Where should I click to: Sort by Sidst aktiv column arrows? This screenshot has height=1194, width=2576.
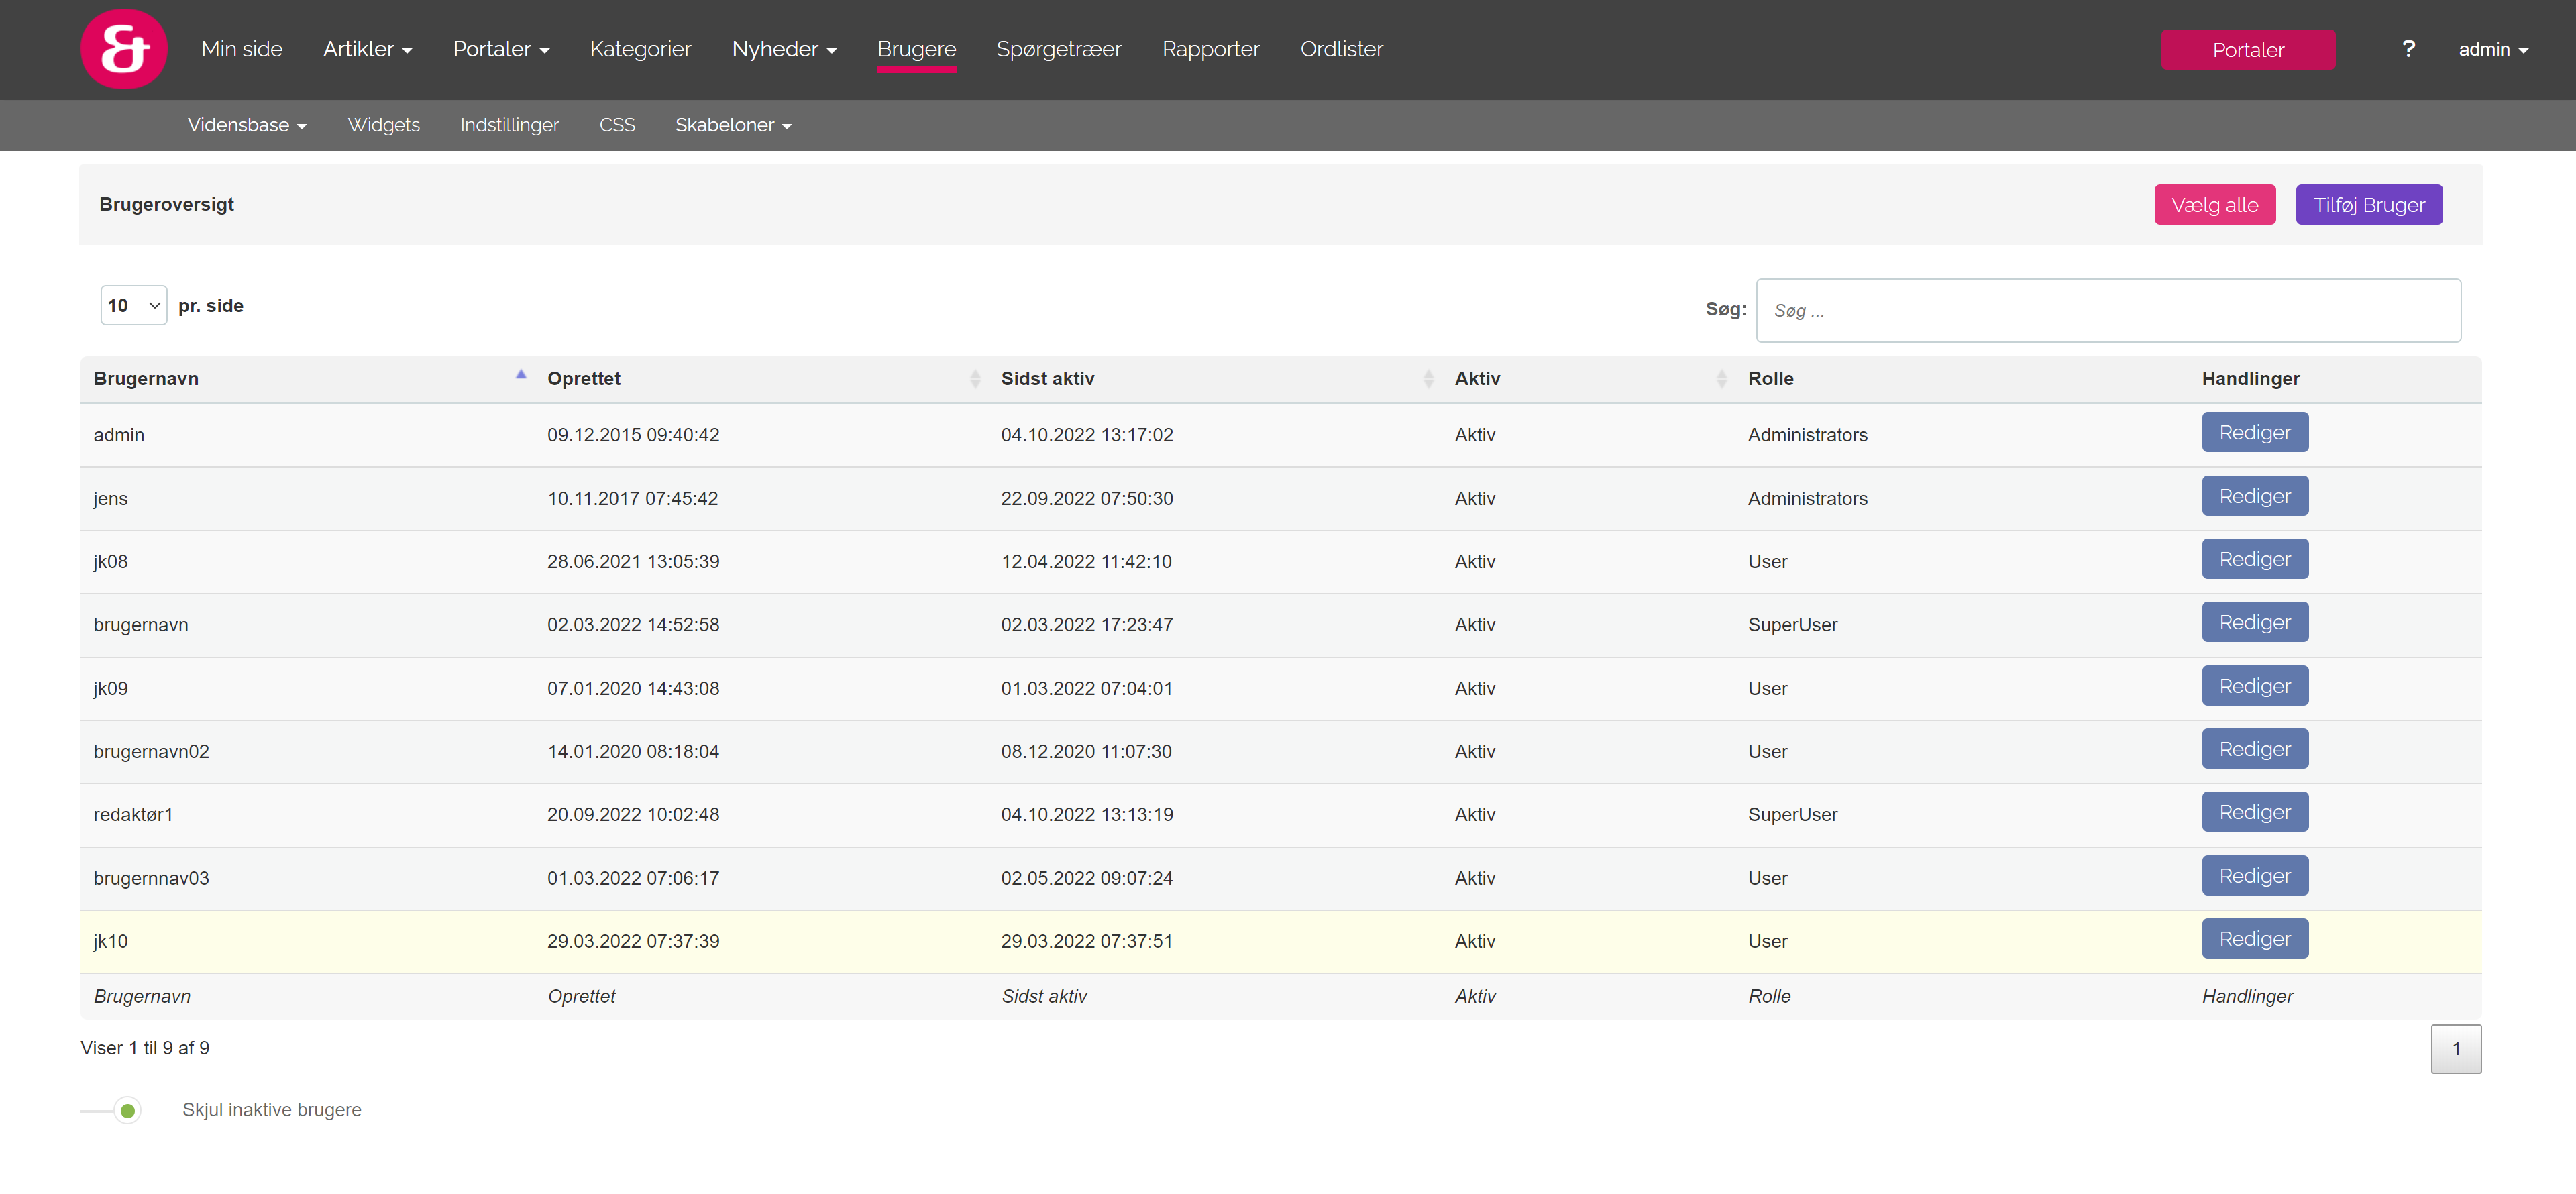click(x=1427, y=378)
